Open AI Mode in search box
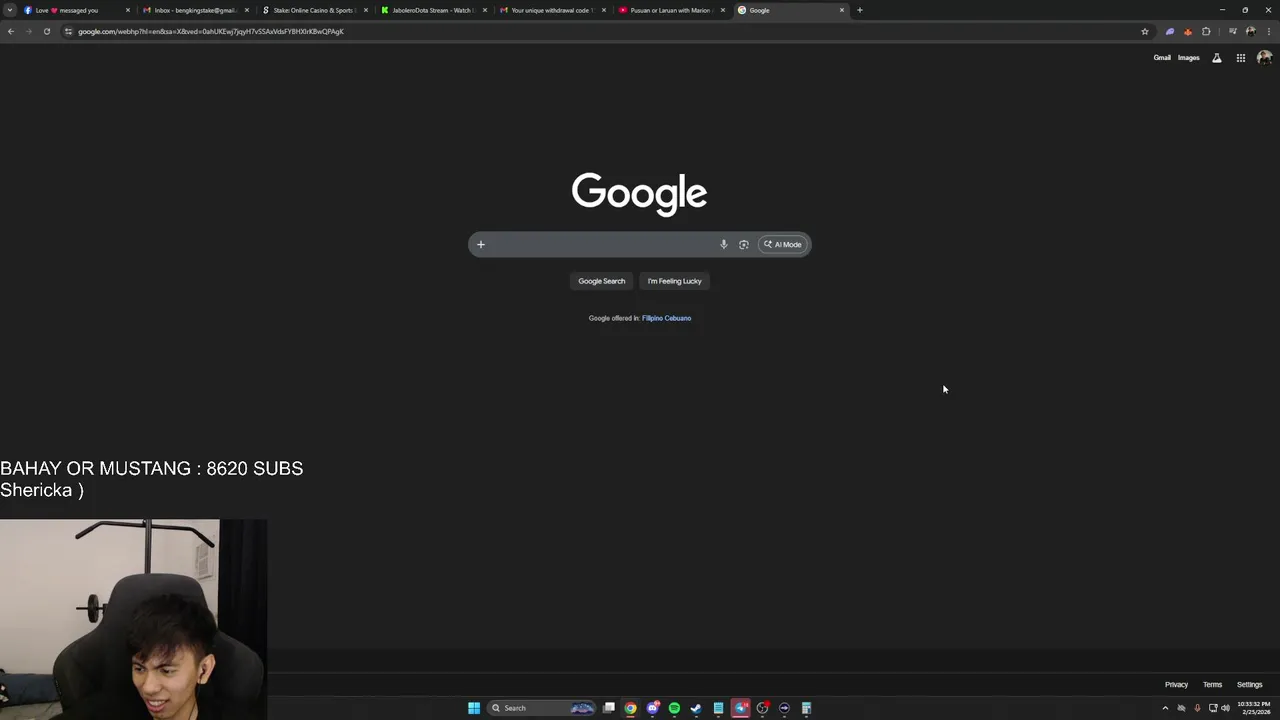This screenshot has width=1280, height=720. [782, 244]
